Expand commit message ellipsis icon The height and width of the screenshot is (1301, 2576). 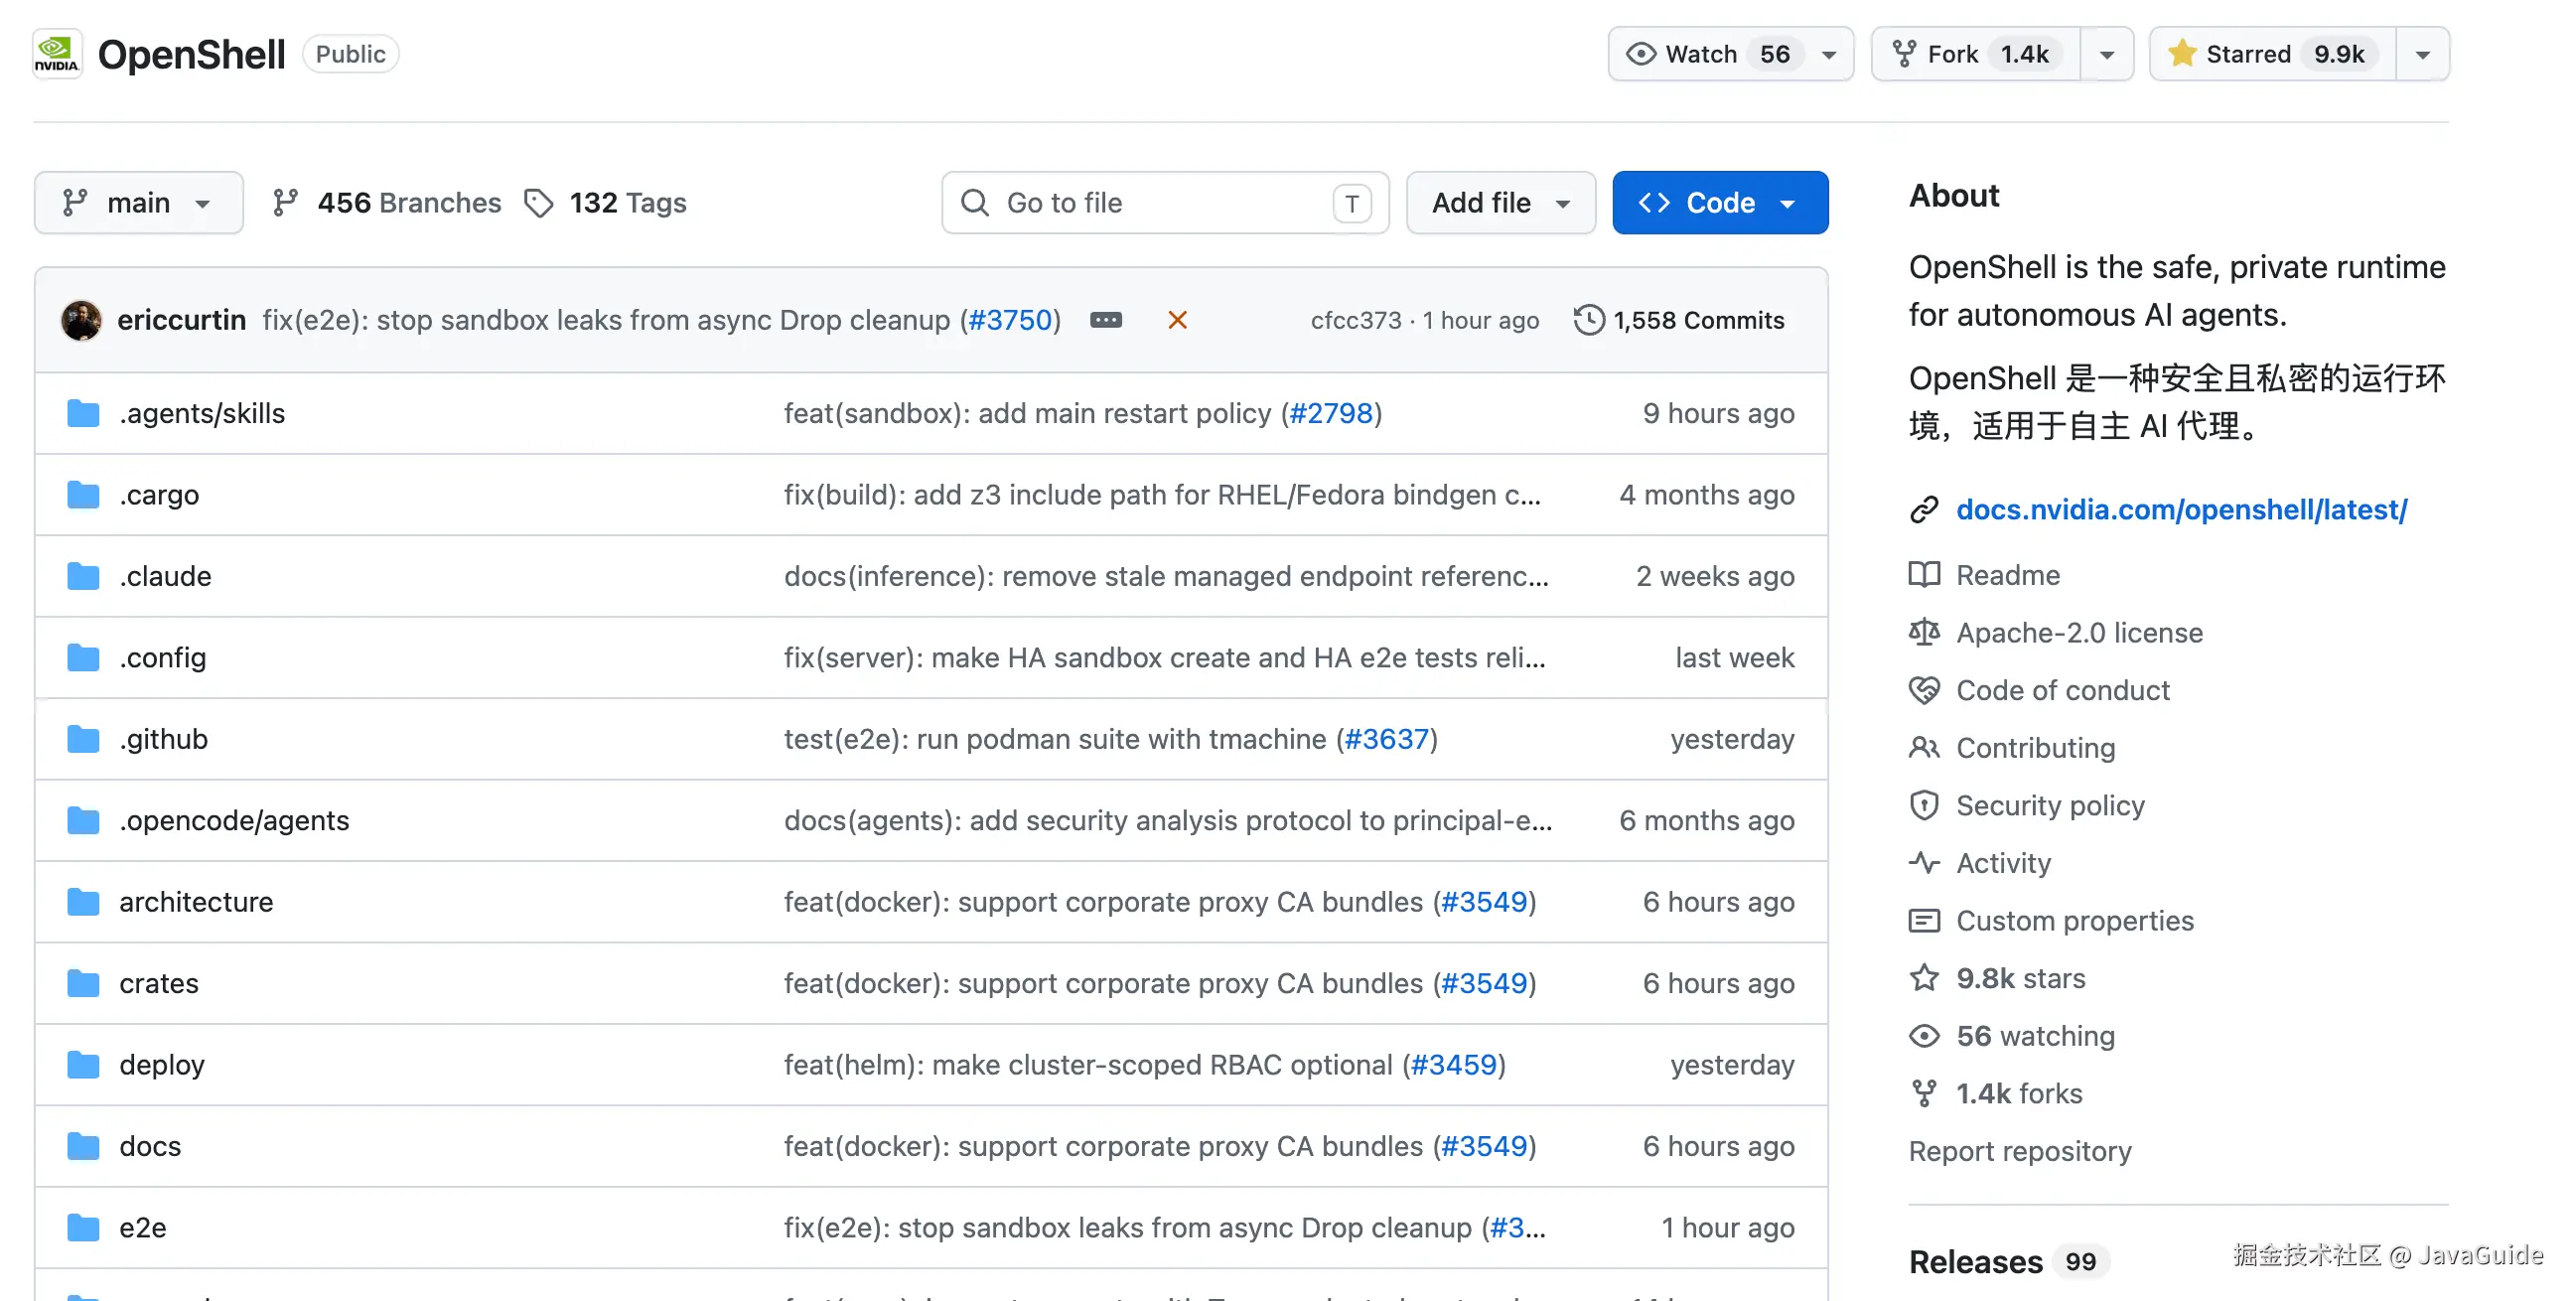(x=1106, y=320)
